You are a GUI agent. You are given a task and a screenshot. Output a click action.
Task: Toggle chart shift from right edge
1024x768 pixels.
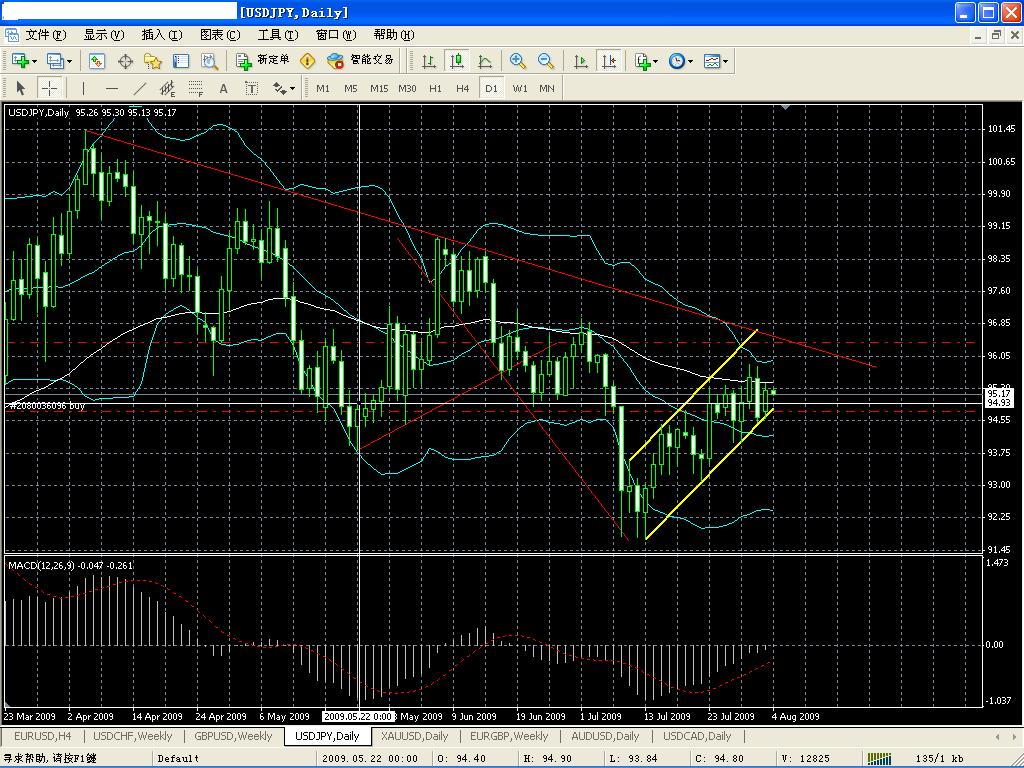608,61
